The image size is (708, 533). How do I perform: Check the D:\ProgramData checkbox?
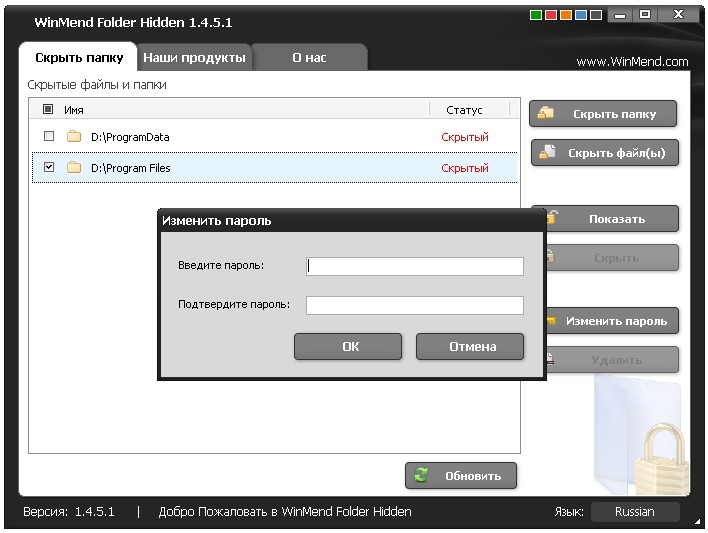pos(49,136)
